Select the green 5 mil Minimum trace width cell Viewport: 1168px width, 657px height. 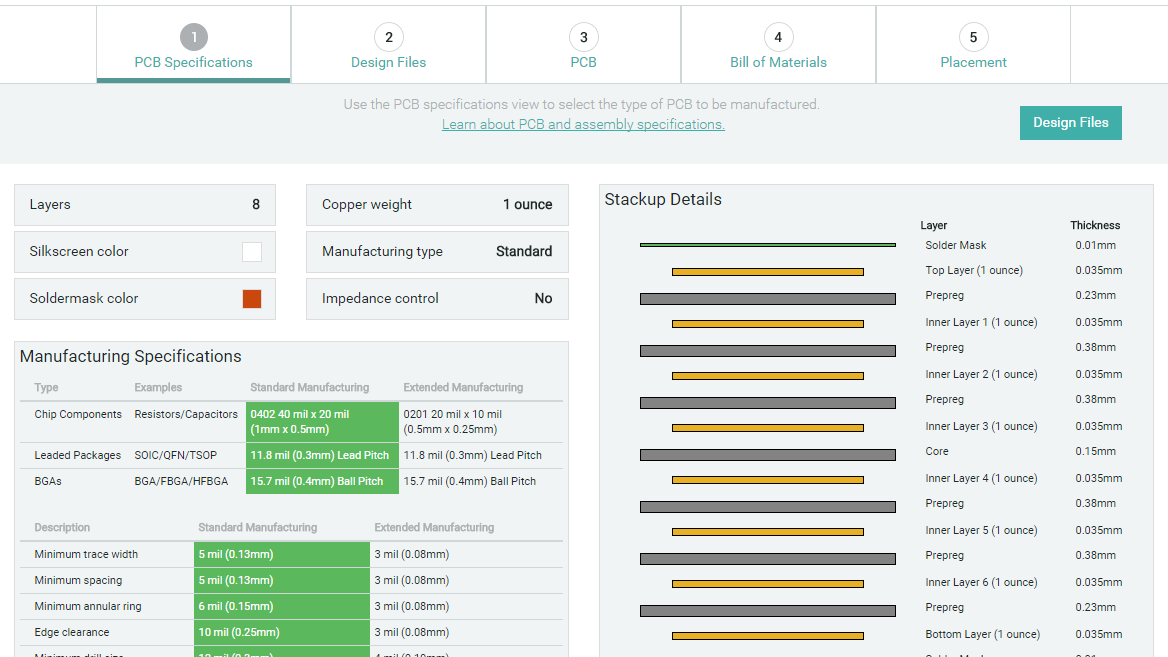pos(281,555)
